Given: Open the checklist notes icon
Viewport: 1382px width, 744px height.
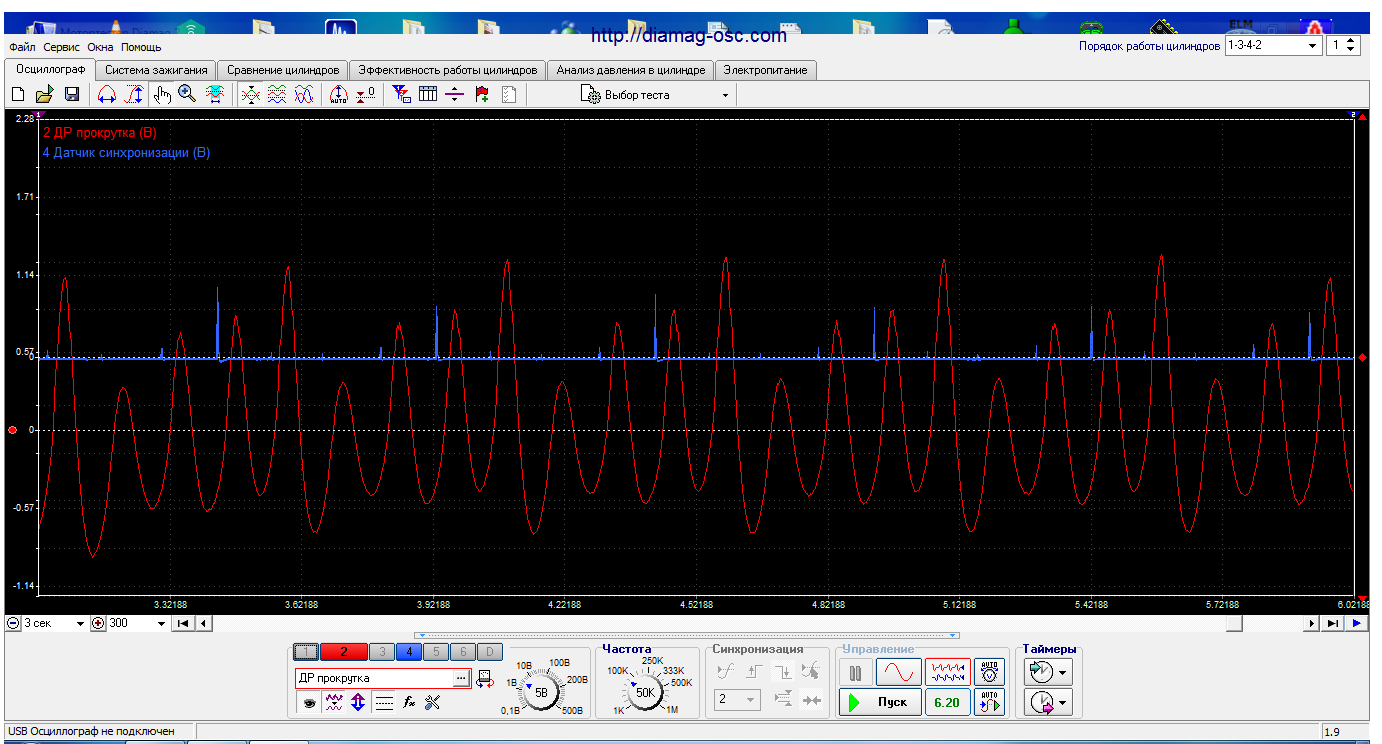Looking at the screenshot, I should [x=509, y=94].
